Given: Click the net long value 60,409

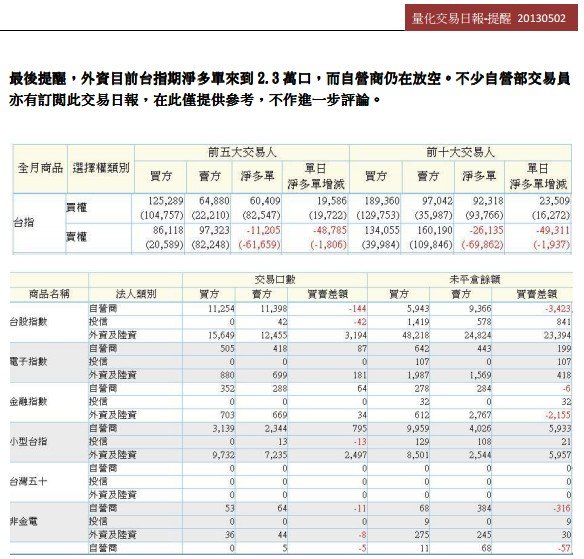Looking at the screenshot, I should [265, 201].
